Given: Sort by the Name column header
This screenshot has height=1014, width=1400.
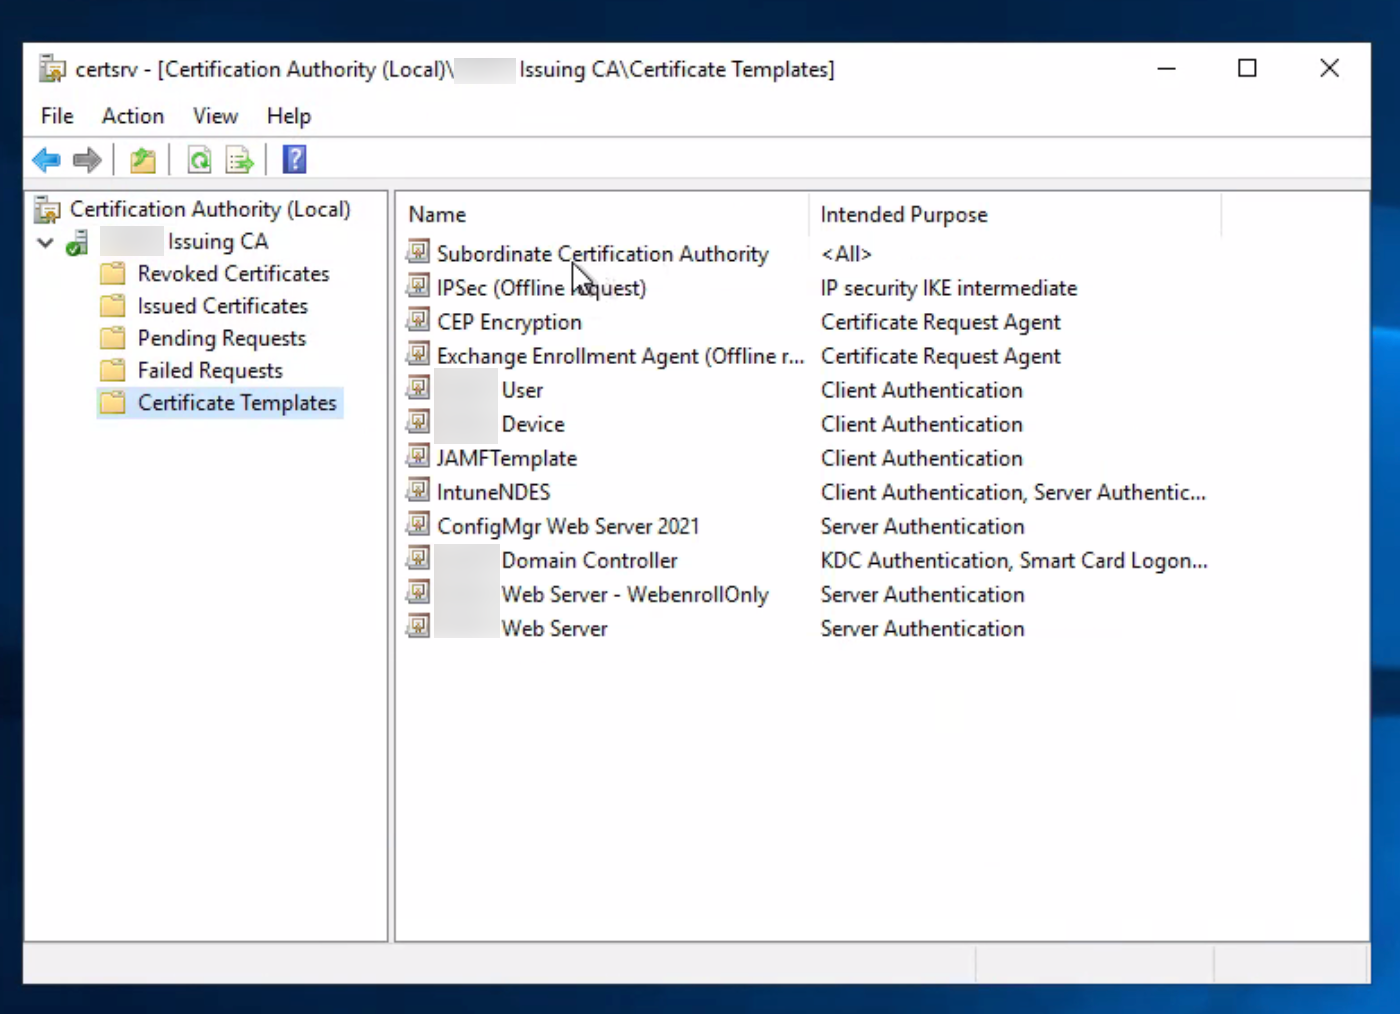Looking at the screenshot, I should click(x=437, y=215).
